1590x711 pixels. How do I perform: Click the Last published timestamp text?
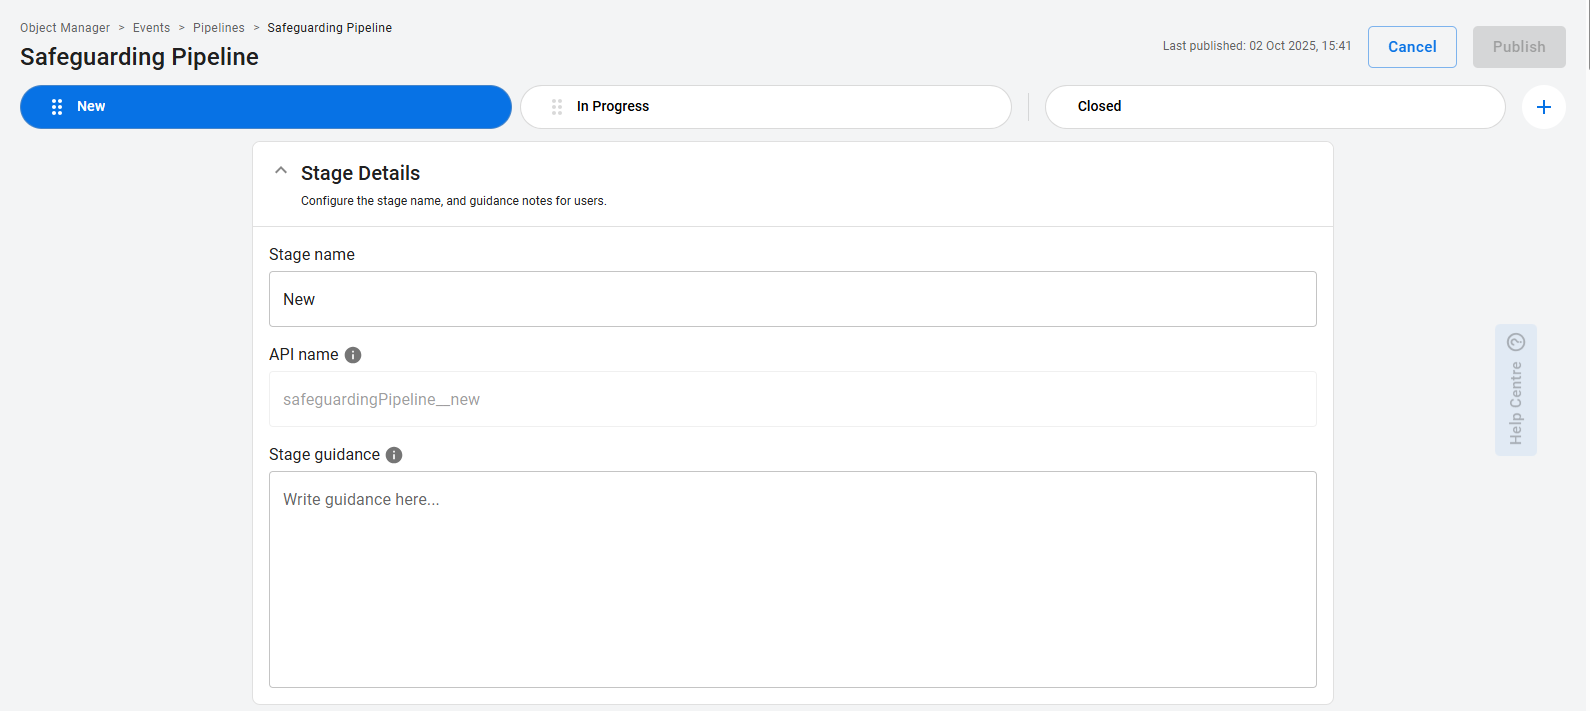coord(1256,46)
